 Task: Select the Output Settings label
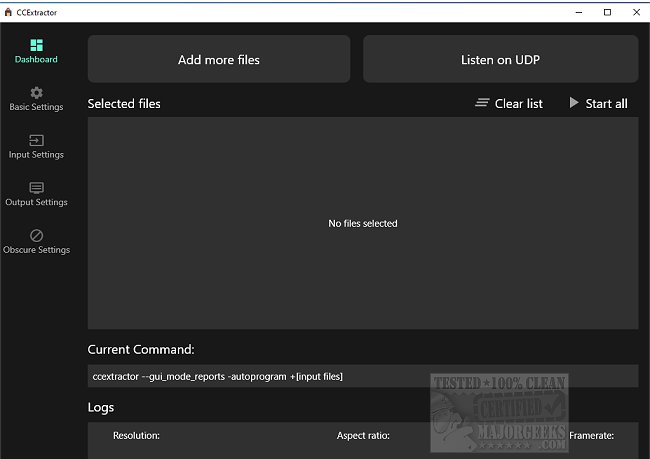click(36, 202)
